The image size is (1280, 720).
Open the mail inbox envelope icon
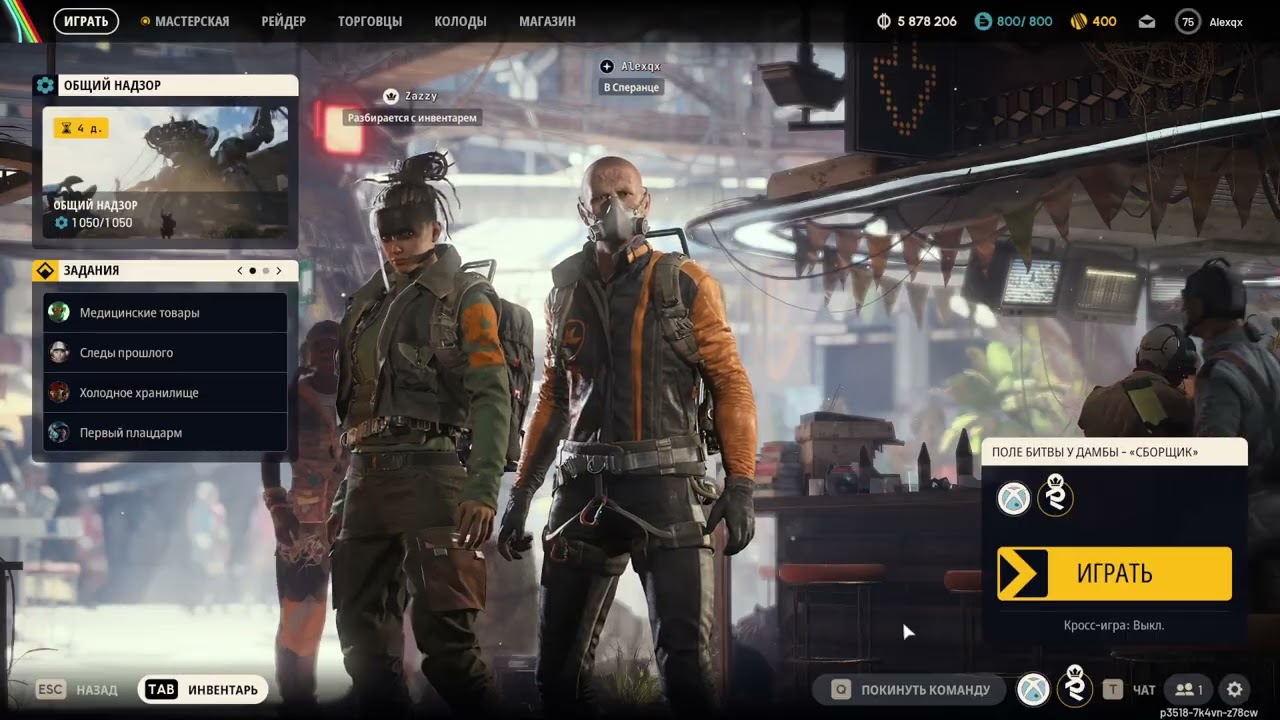(1147, 21)
